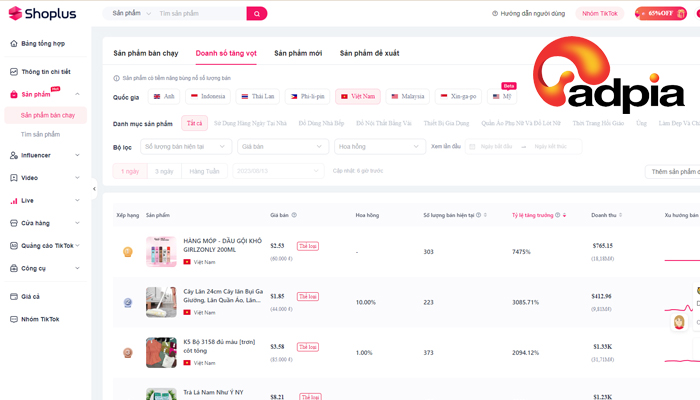Image resolution: width=700 pixels, height=400 pixels.
Task: Choose the 3 ngày time range
Action: (164, 171)
